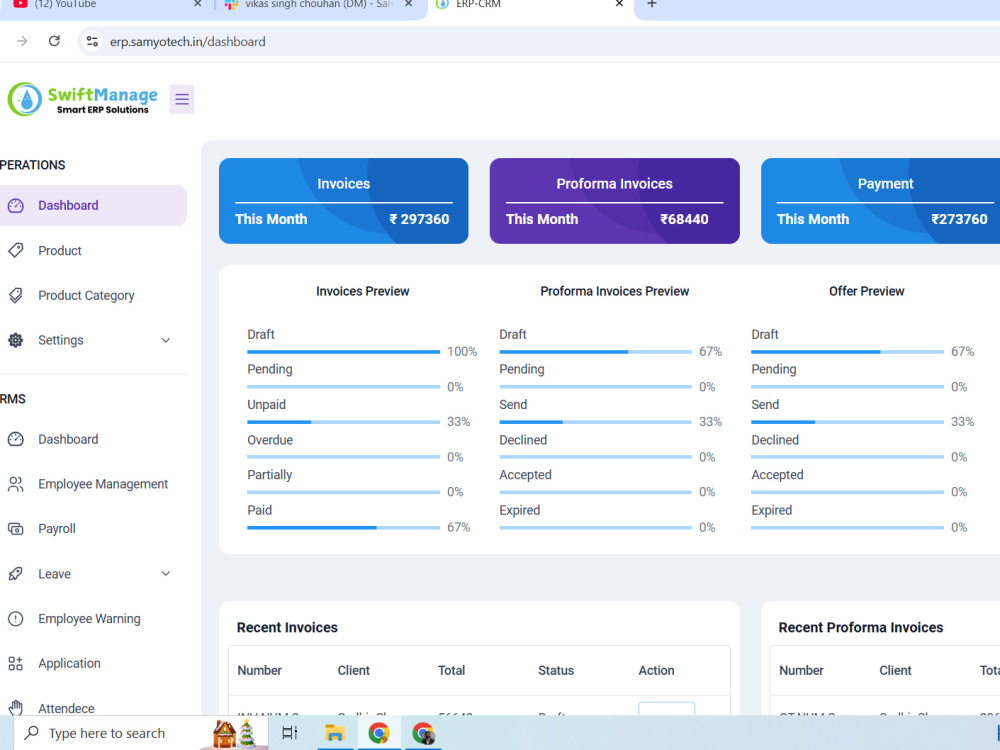Screen dimensions: 1000x750
Task: Click the Product Category tags icon
Action: pyautogui.click(x=16, y=295)
